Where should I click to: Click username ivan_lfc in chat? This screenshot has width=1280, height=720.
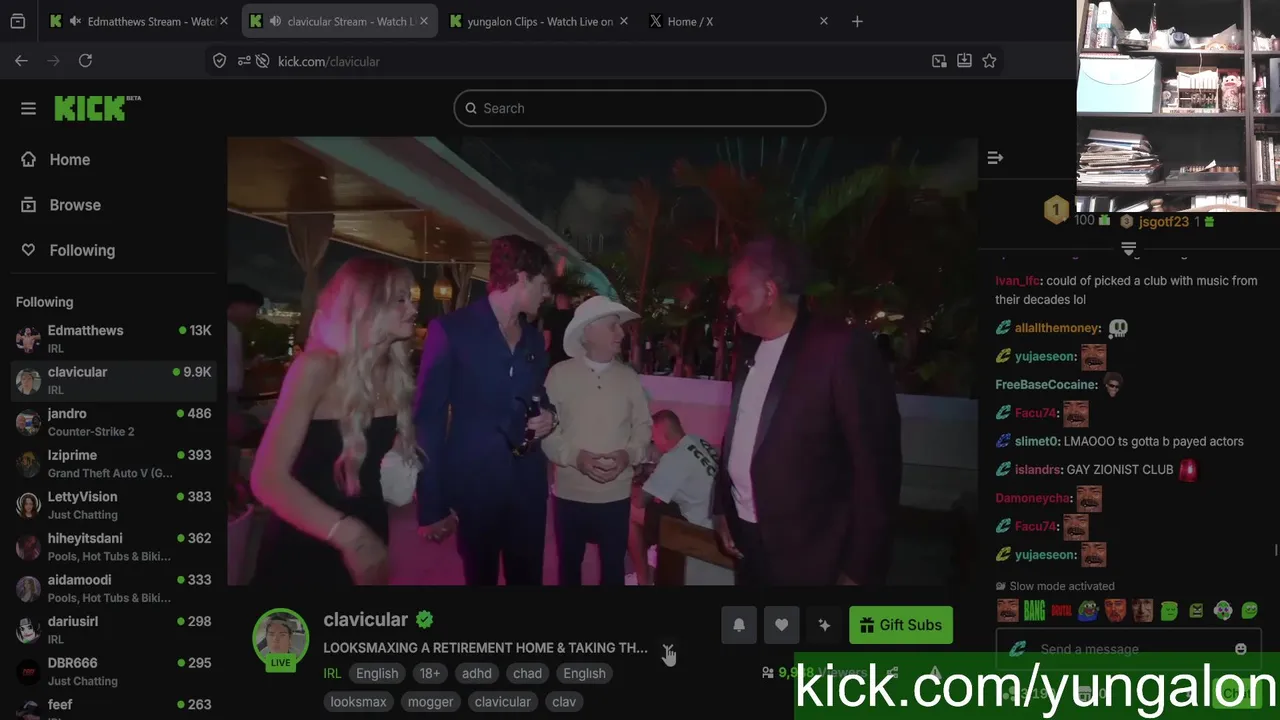click(x=1017, y=281)
